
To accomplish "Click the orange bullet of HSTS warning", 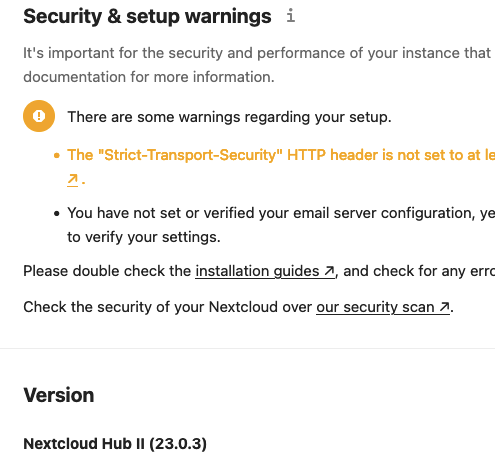I will [x=57, y=155].
